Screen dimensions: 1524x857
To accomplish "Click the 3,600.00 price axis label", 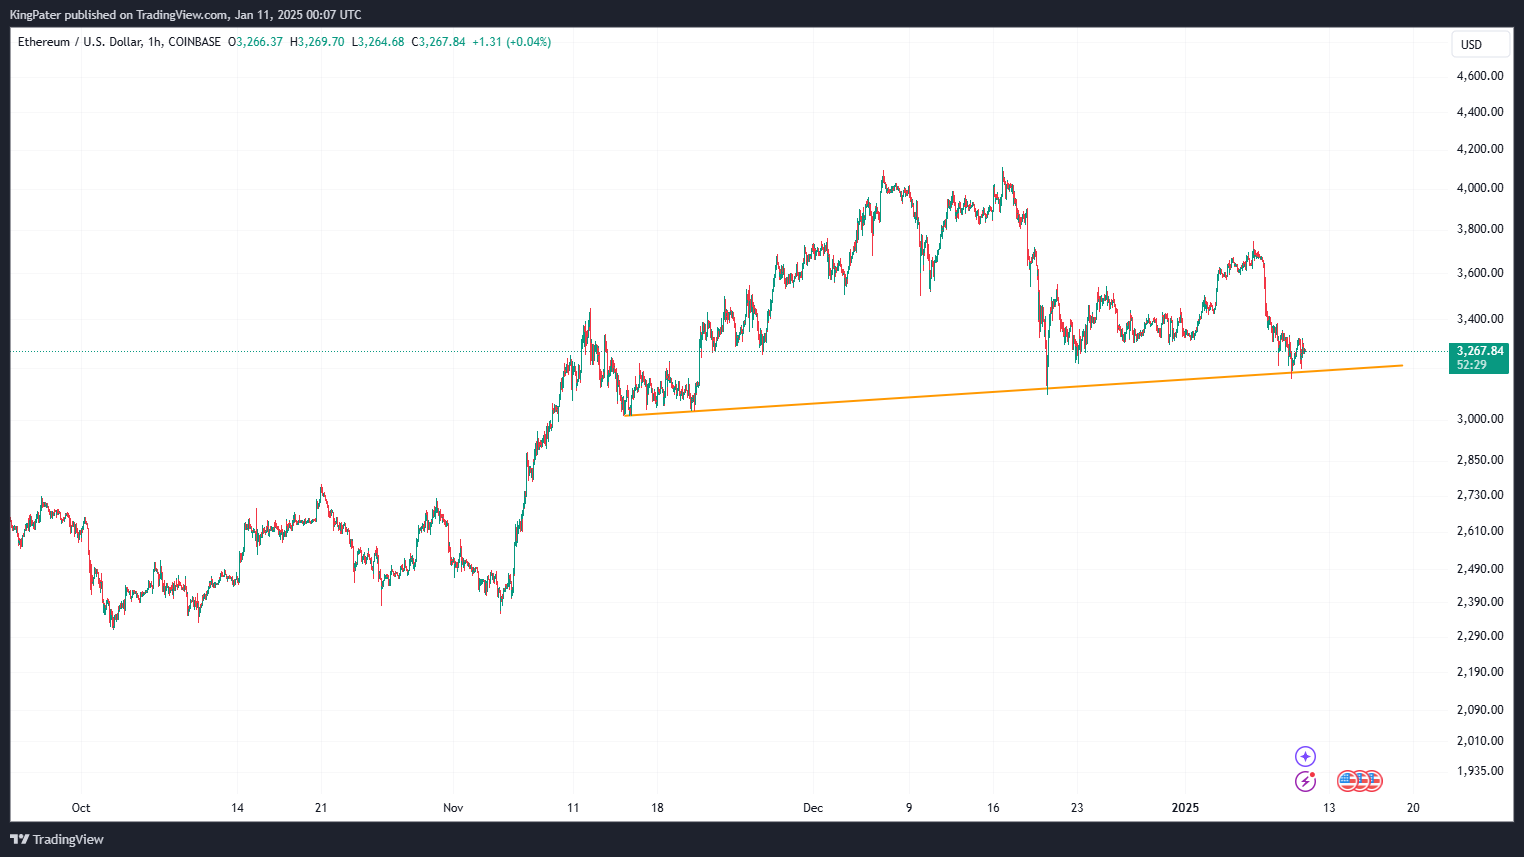I will tap(1480, 273).
